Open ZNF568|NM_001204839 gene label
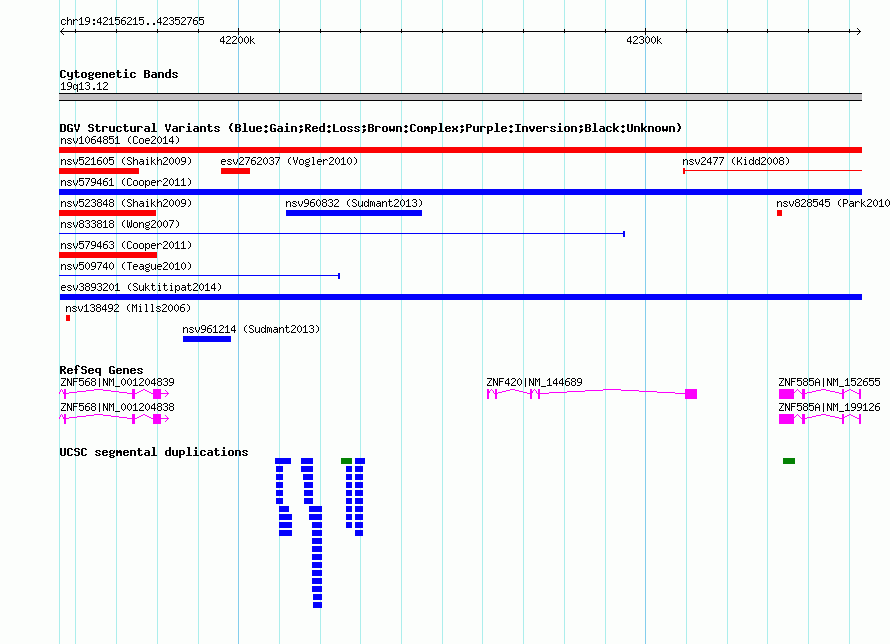Image resolution: width=890 pixels, height=644 pixels. click(117, 382)
